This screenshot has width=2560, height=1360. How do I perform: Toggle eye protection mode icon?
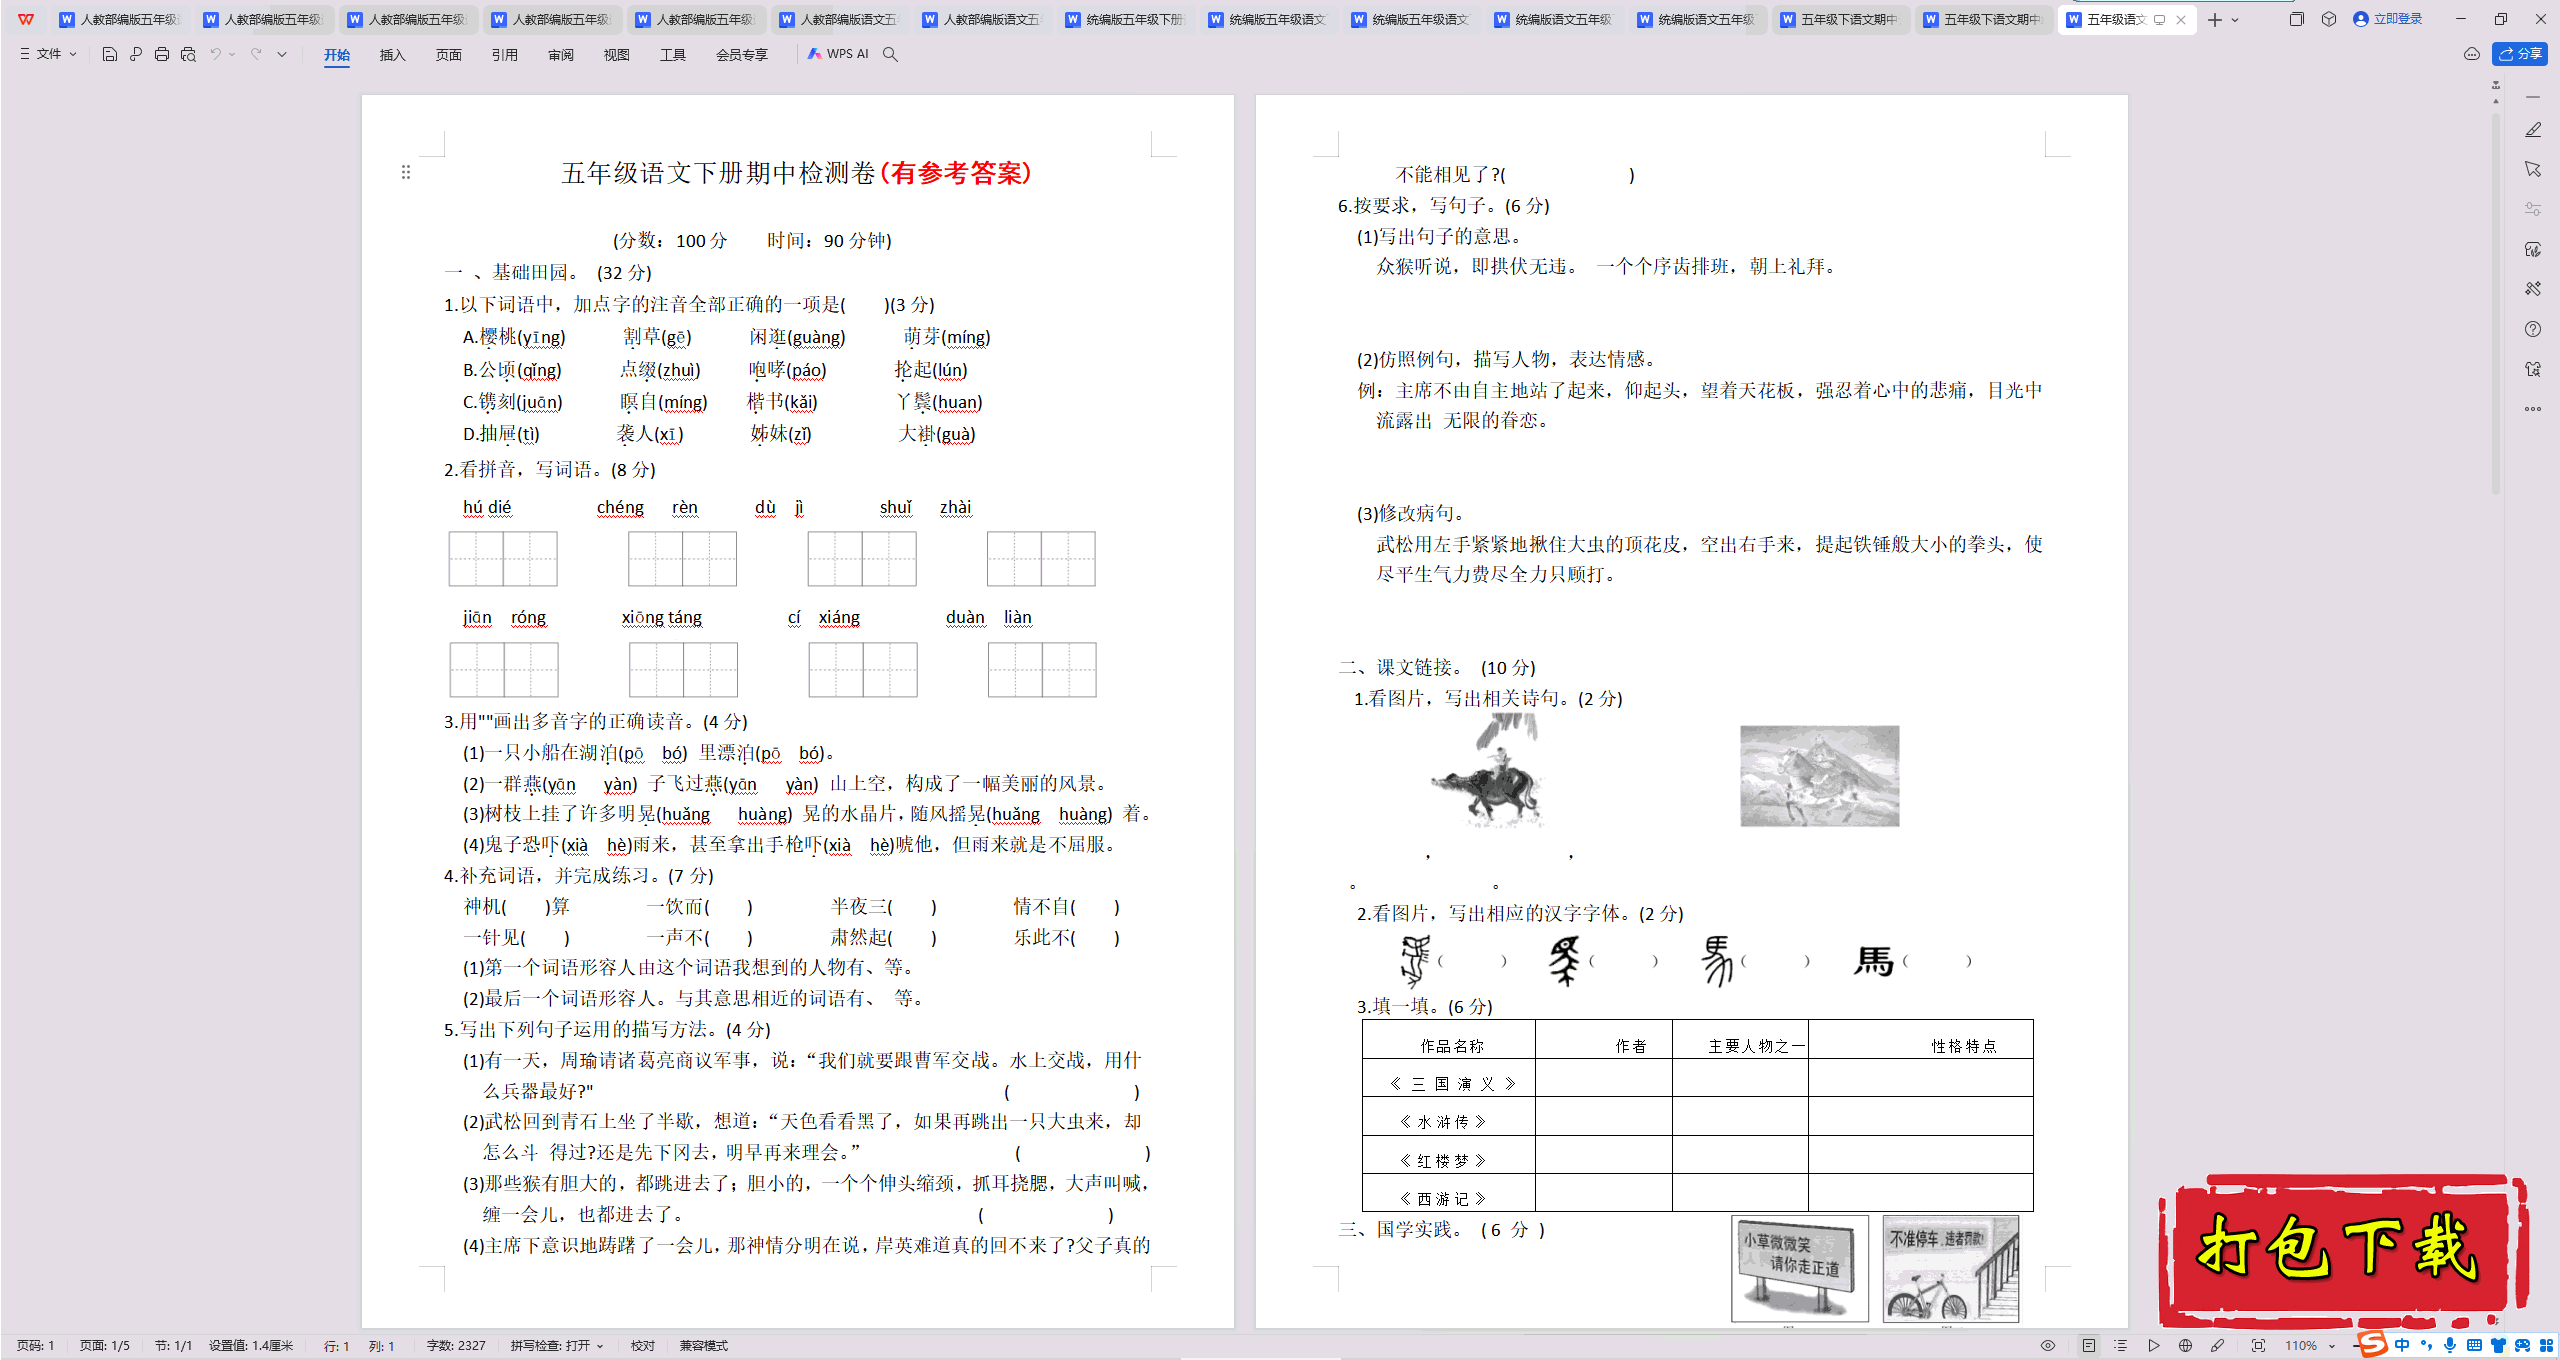coord(2048,1346)
